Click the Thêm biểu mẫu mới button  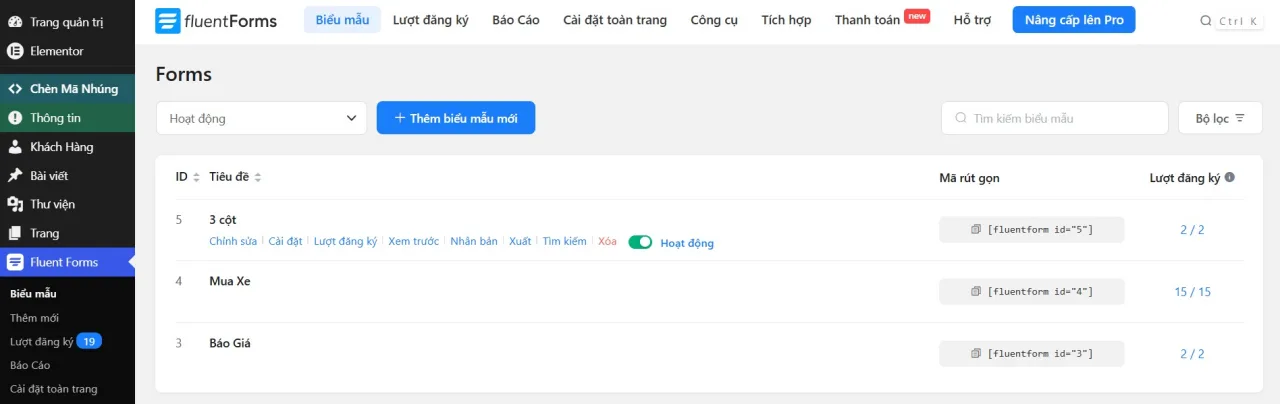pos(456,118)
